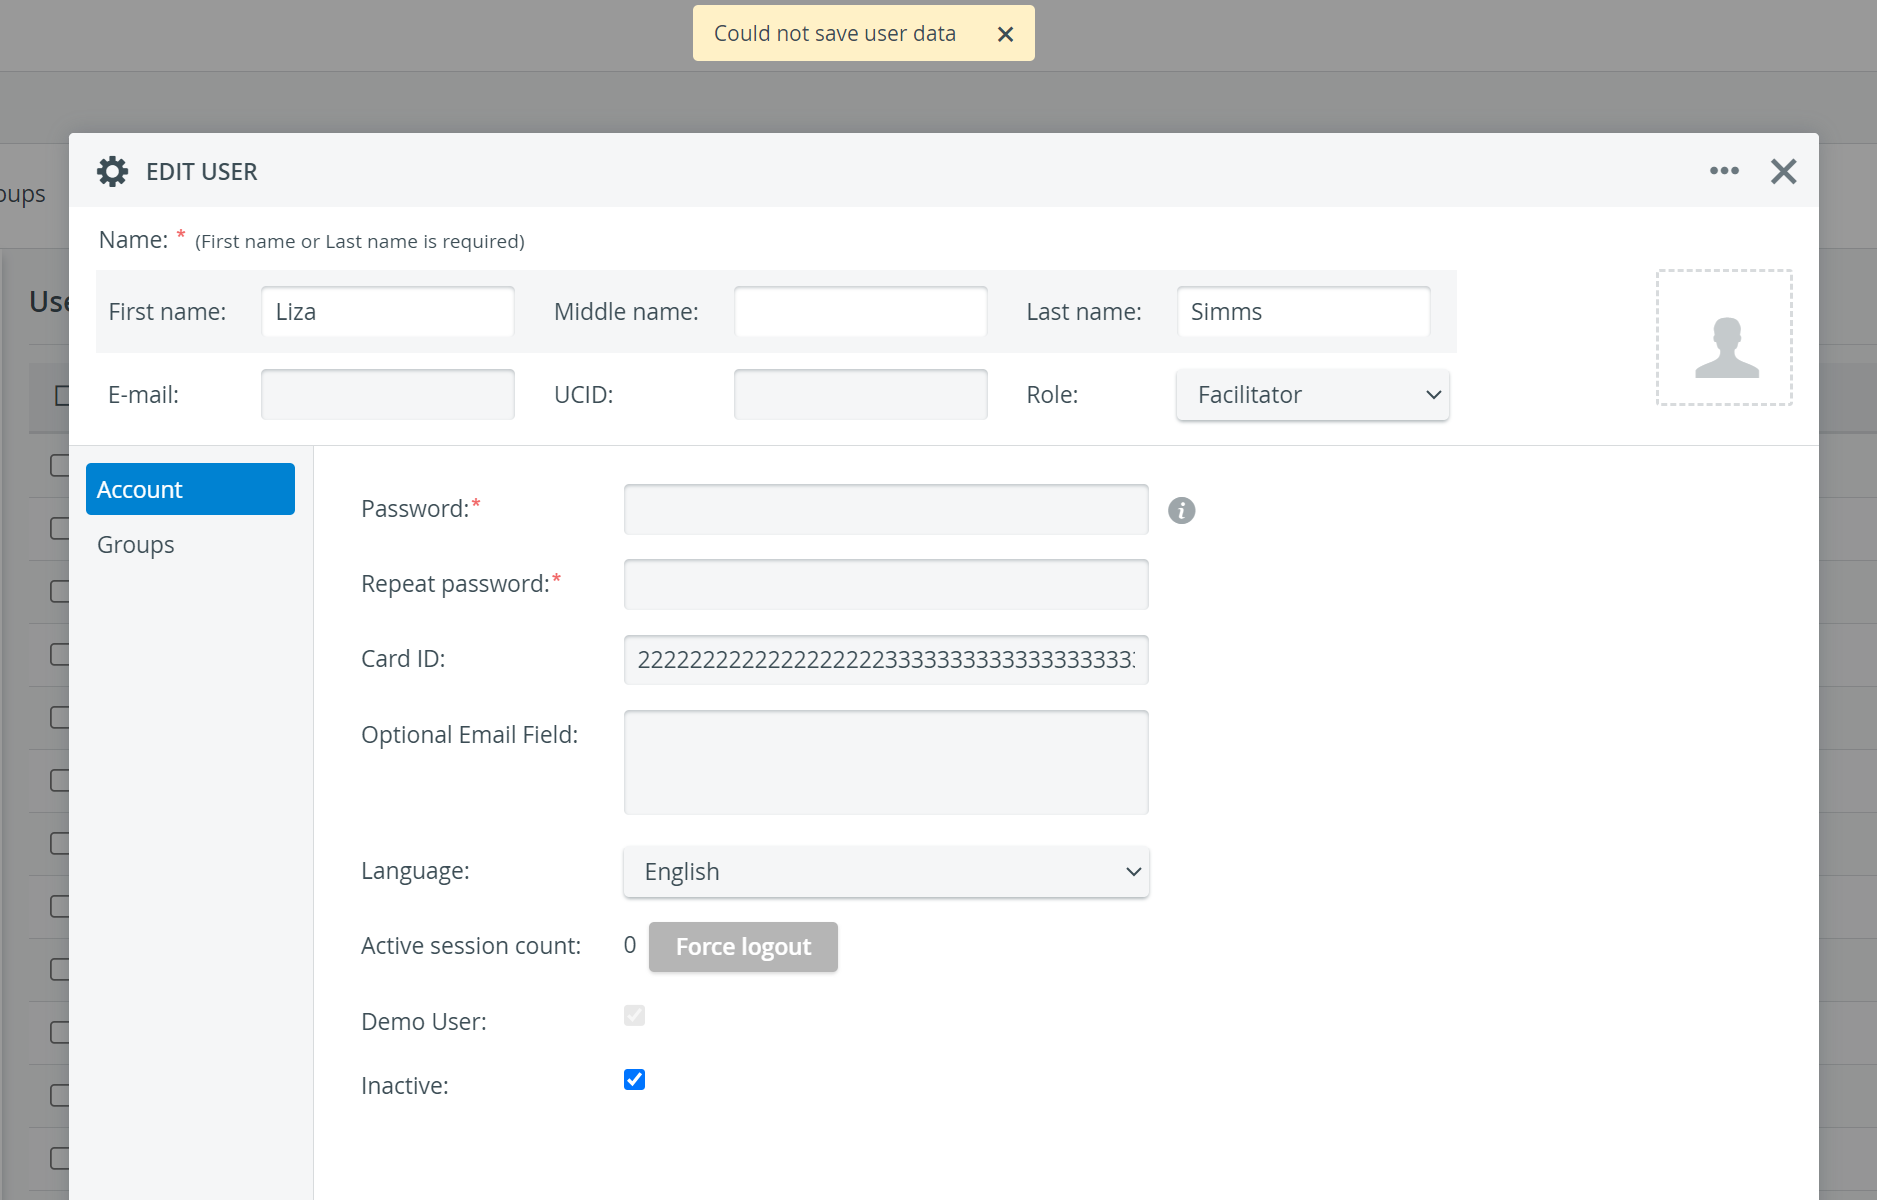Image resolution: width=1877 pixels, height=1200 pixels.
Task: Click the Password input field
Action: [x=886, y=509]
